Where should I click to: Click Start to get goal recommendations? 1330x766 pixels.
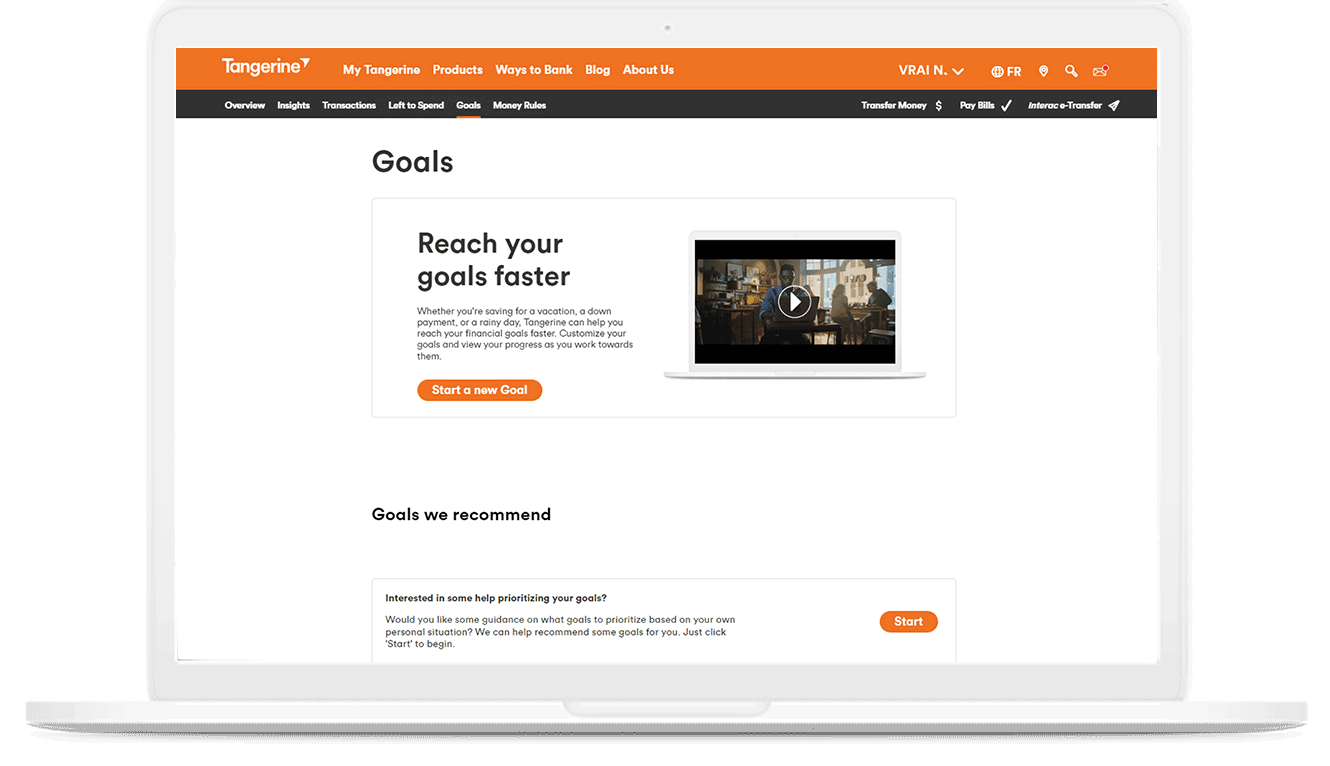[x=908, y=621]
